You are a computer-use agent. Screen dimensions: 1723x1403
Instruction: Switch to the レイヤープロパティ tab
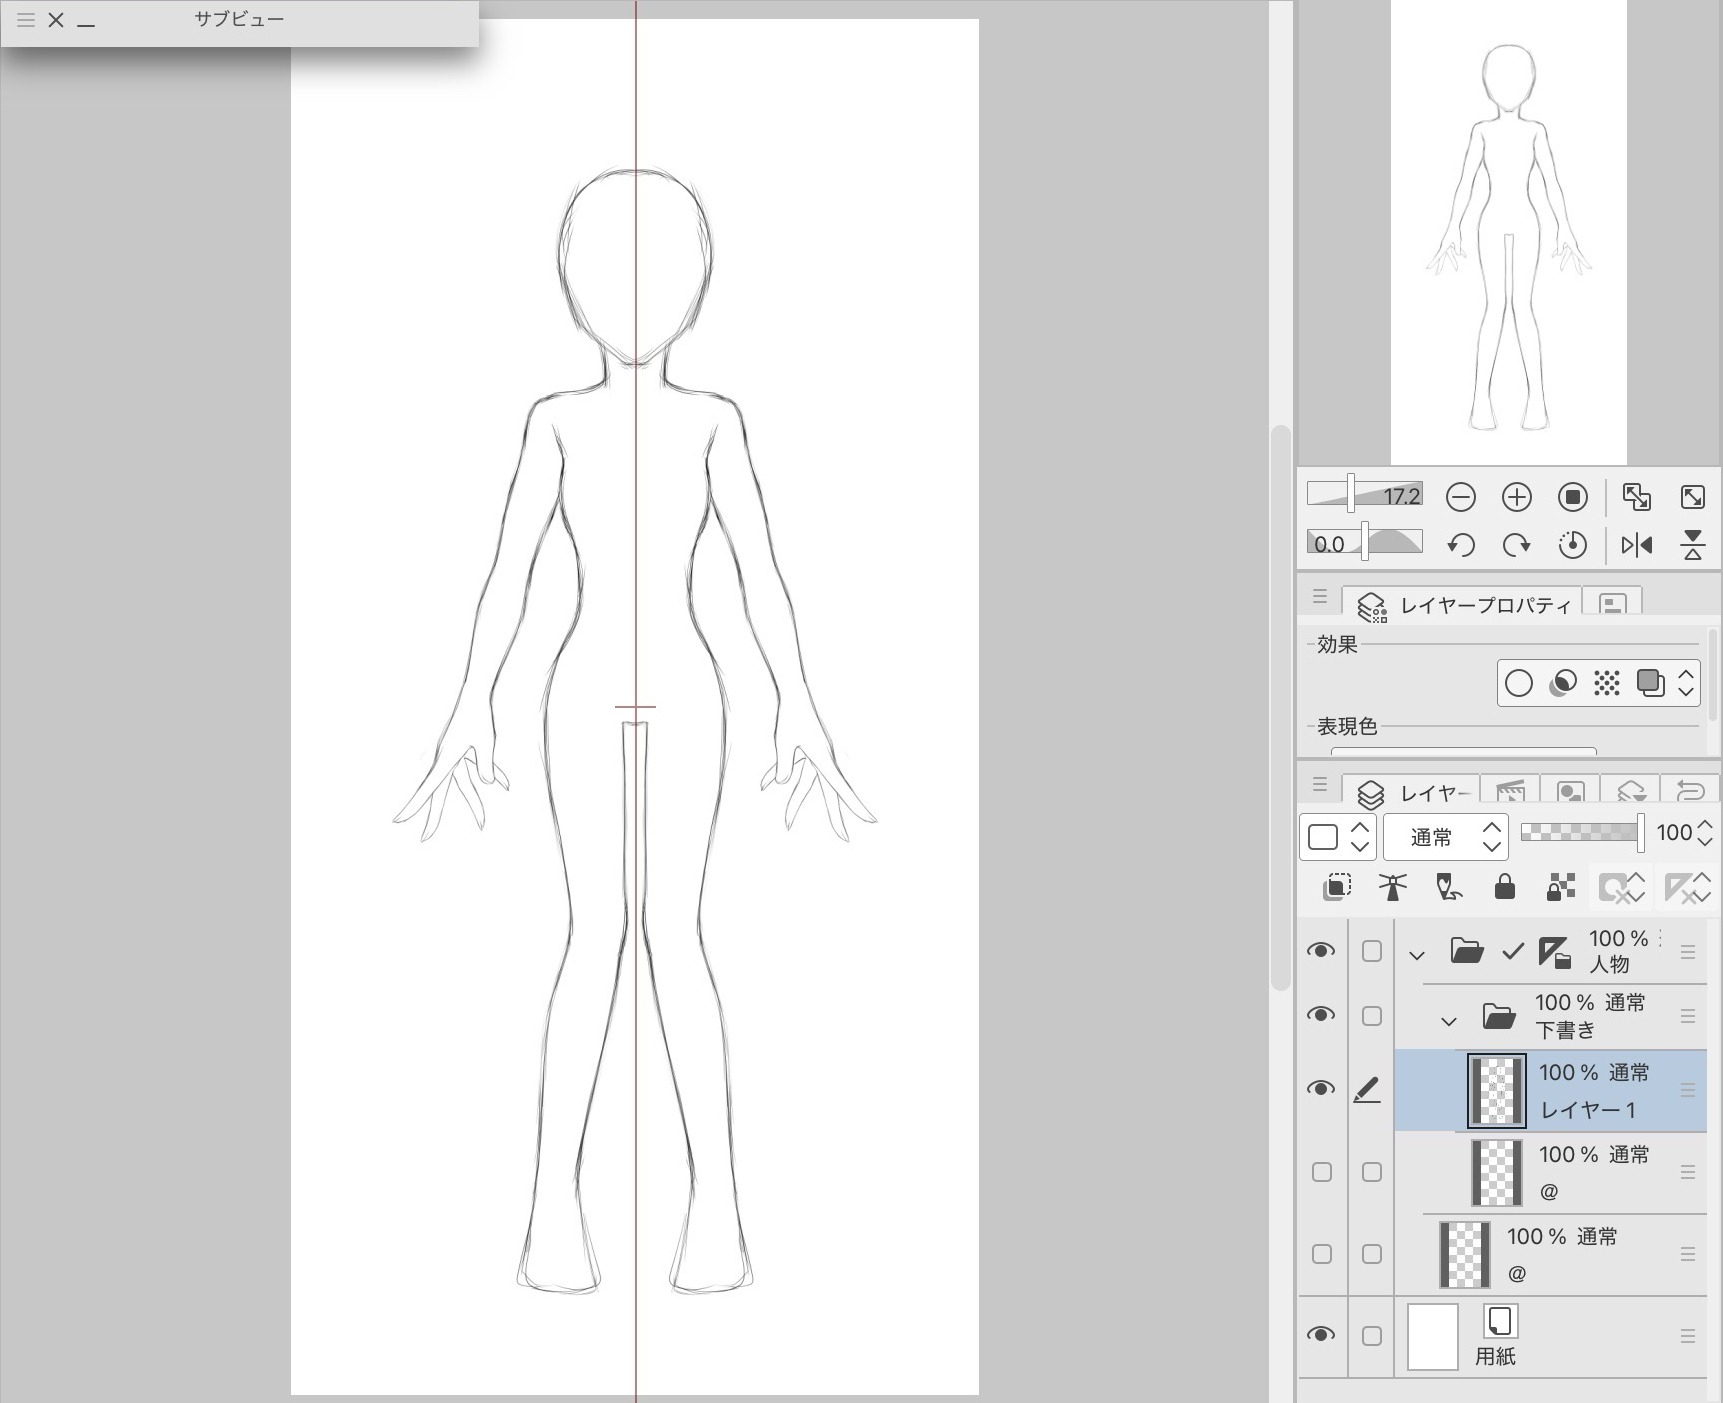coord(1465,605)
